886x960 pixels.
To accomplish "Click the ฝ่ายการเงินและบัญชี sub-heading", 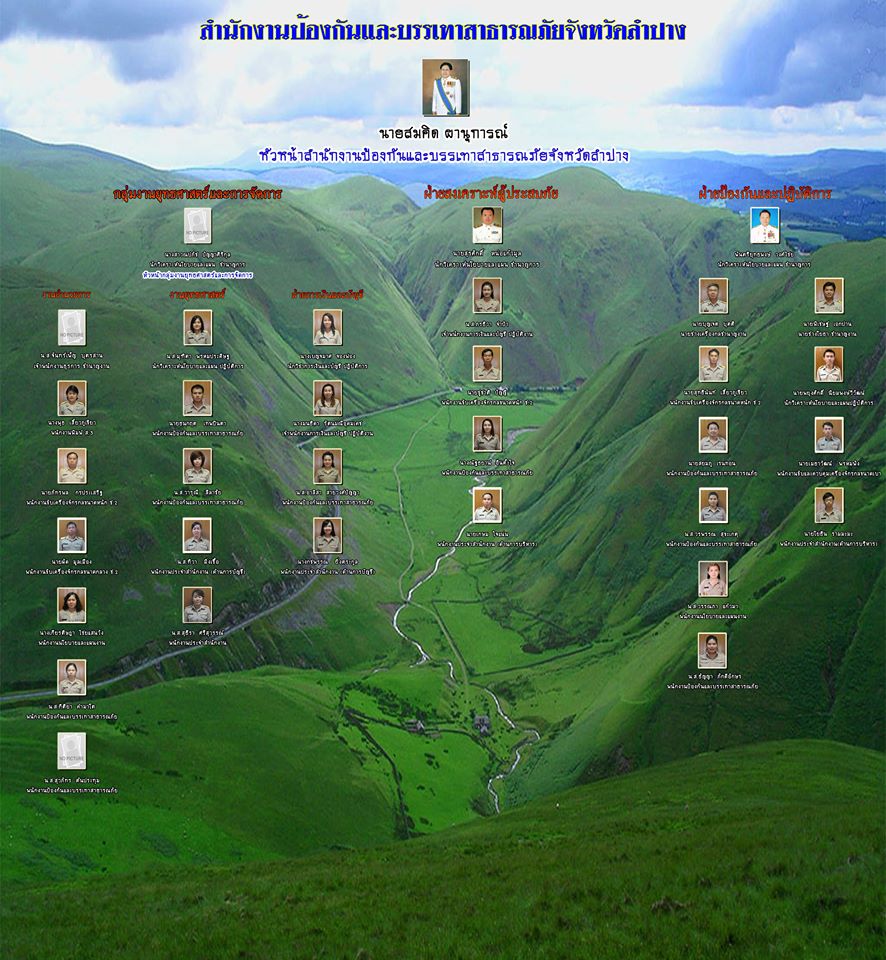I will pos(327,295).
